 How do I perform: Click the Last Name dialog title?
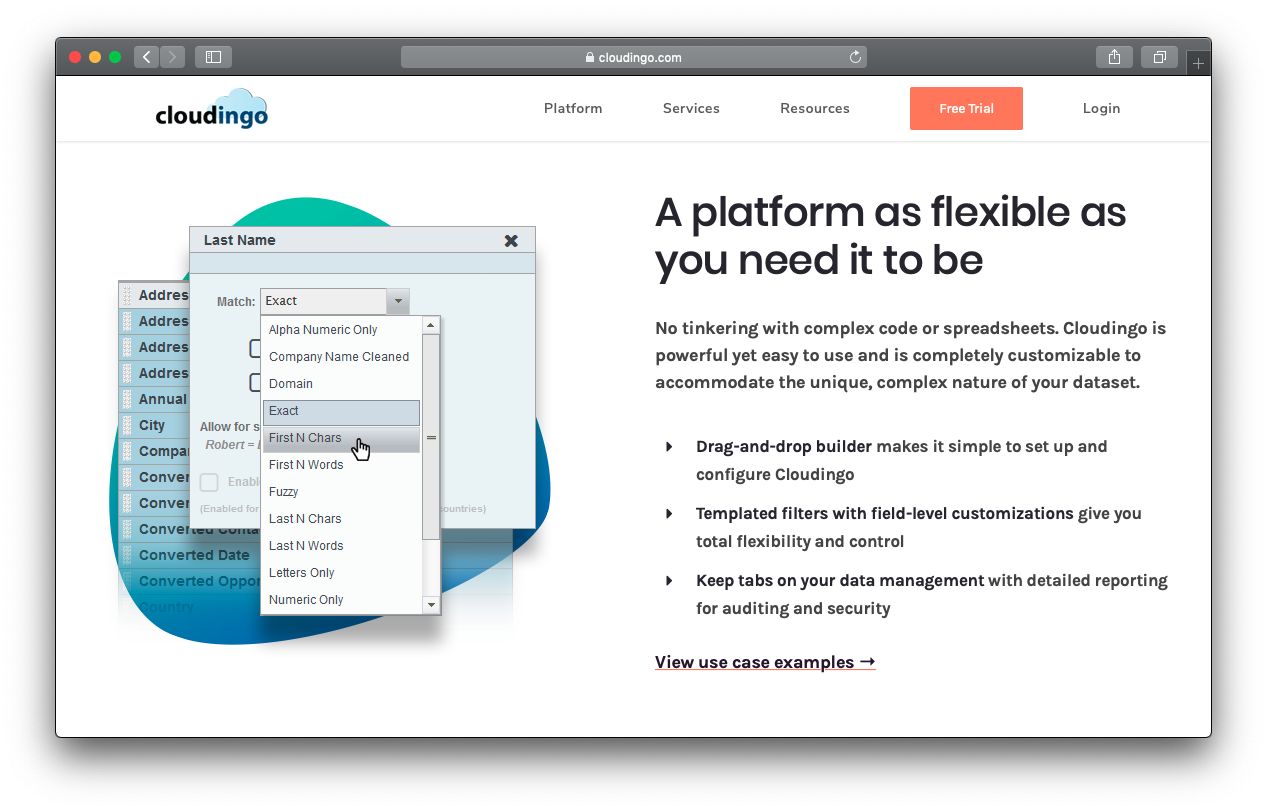coord(240,240)
